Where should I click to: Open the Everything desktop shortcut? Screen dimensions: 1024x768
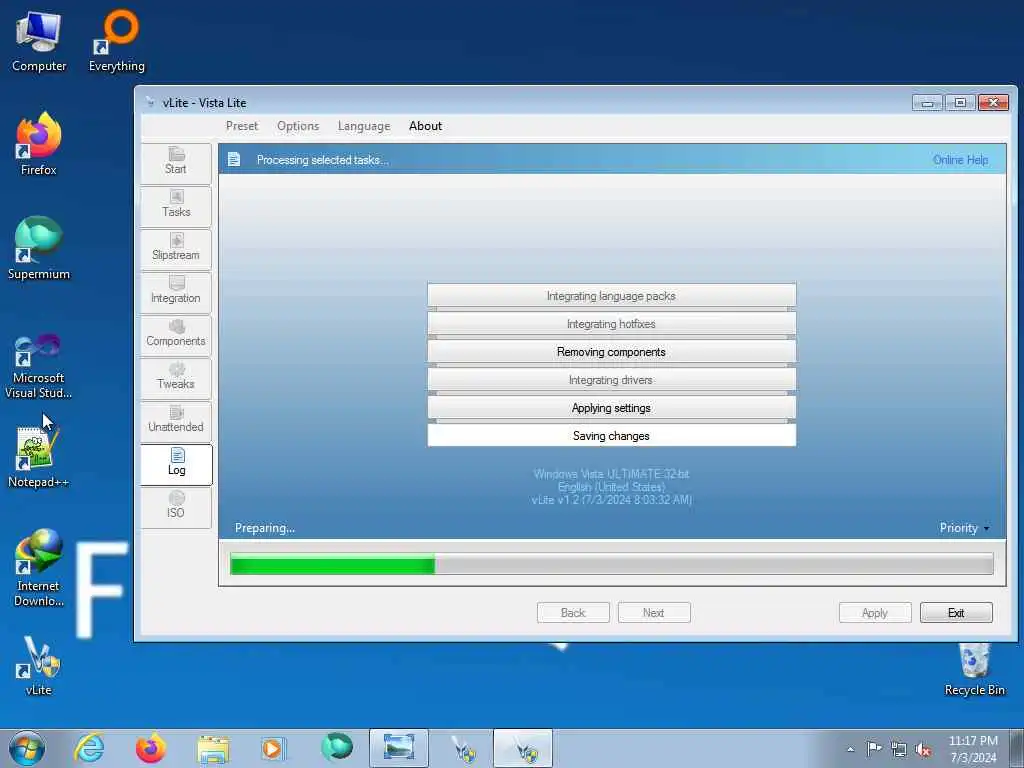pos(117,41)
